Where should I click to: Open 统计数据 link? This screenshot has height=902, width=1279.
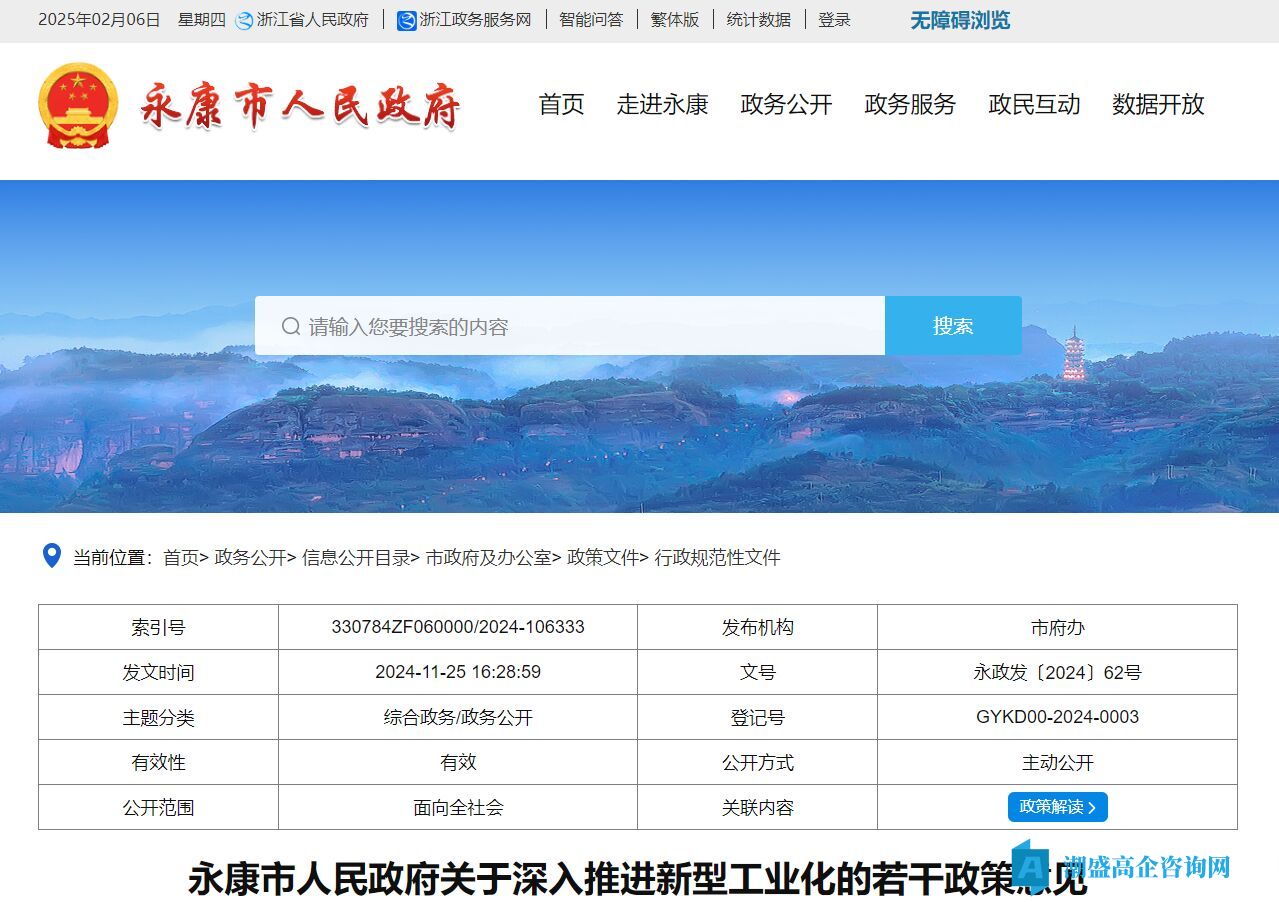[x=758, y=20]
